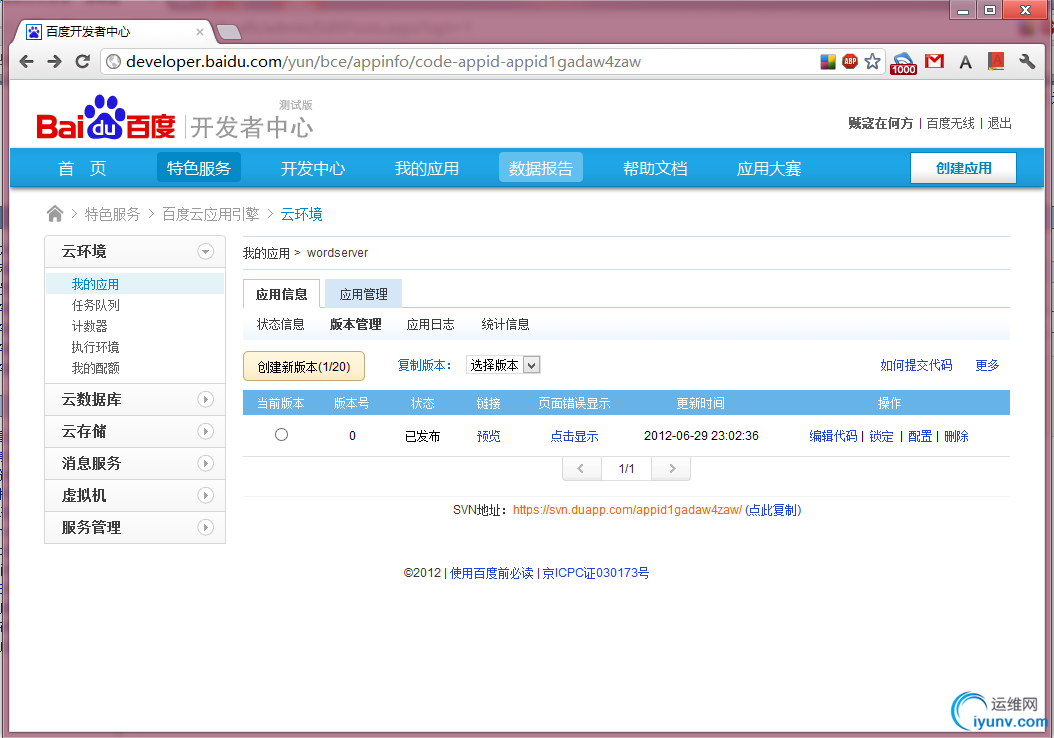Open the Chrome wrench settings menu
Image resolution: width=1054 pixels, height=738 pixels.
click(1026, 61)
